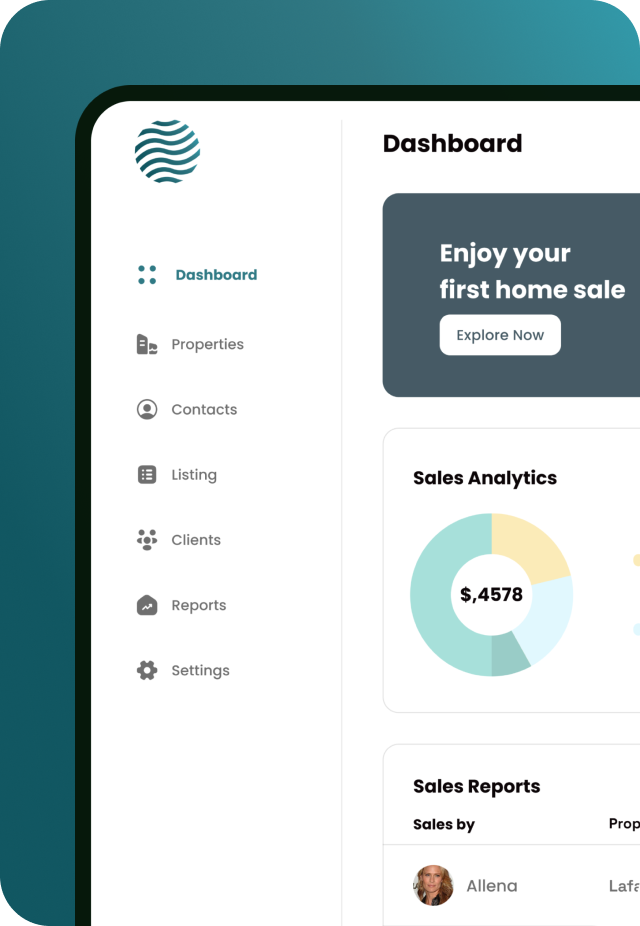
Task: Open the Properties text label in sidebar
Action: 207,344
